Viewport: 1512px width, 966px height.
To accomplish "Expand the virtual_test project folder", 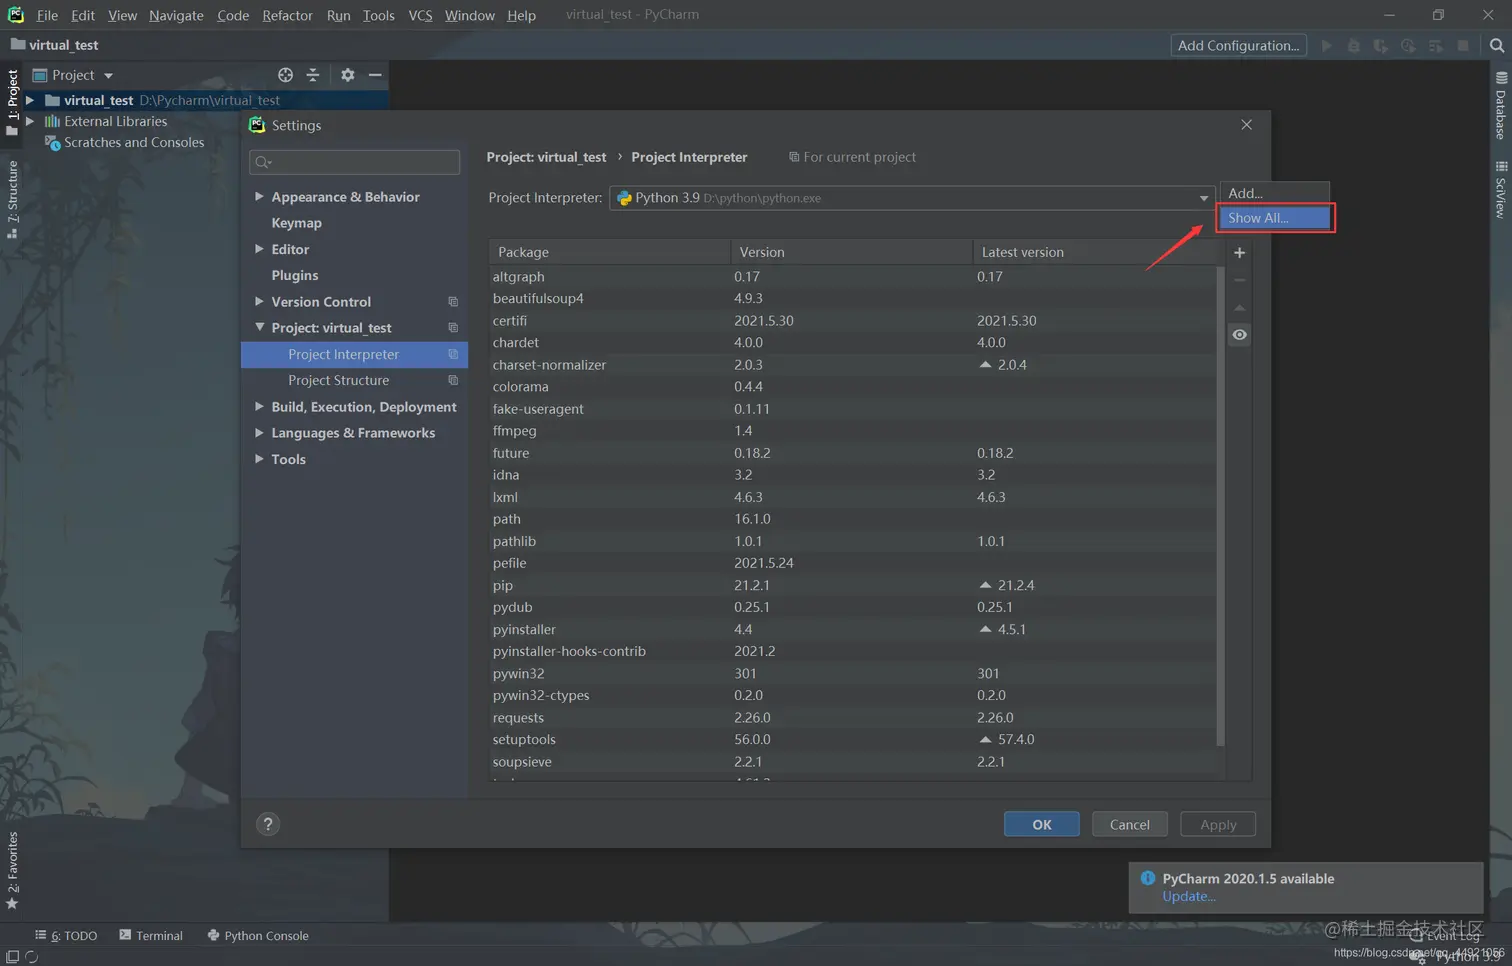I will pos(30,100).
